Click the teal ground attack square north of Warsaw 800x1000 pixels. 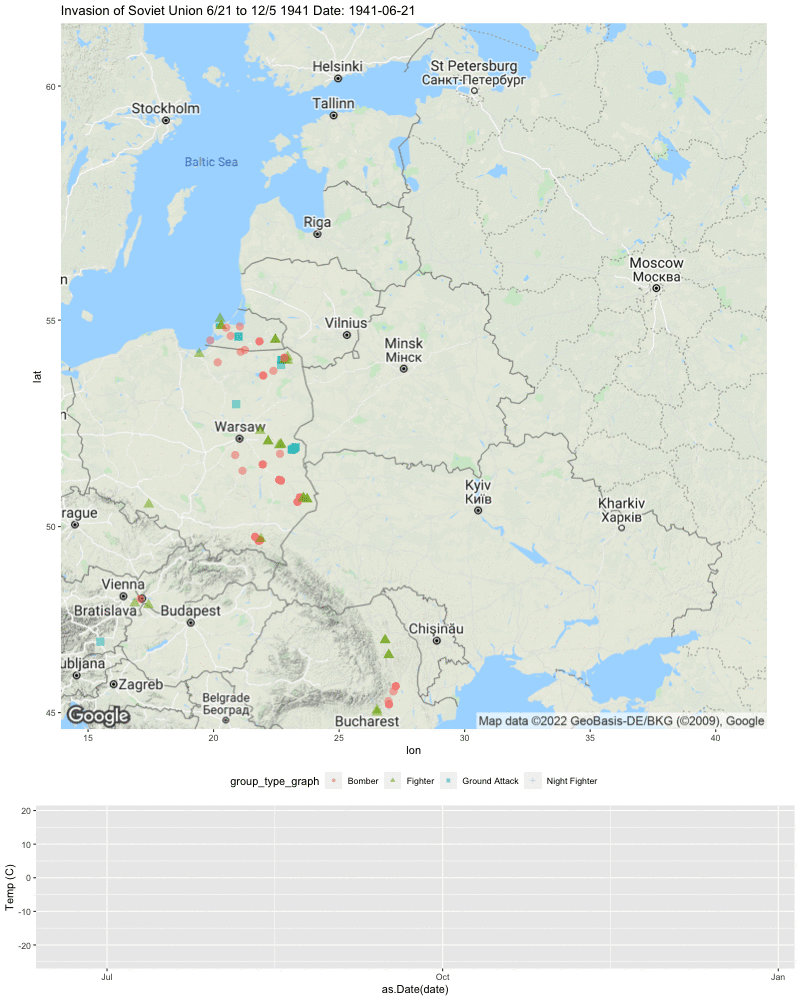coord(236,404)
